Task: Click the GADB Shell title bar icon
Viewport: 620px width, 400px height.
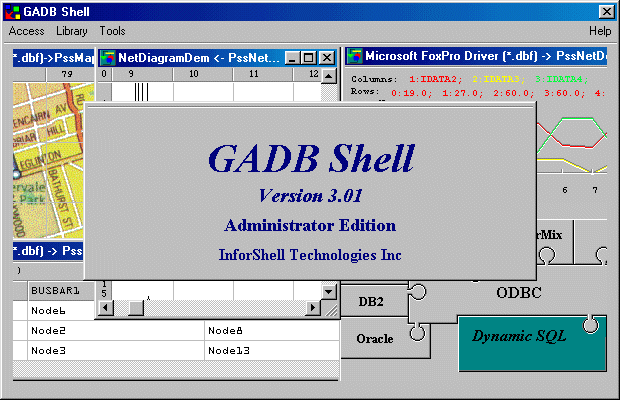Action: (x=12, y=12)
